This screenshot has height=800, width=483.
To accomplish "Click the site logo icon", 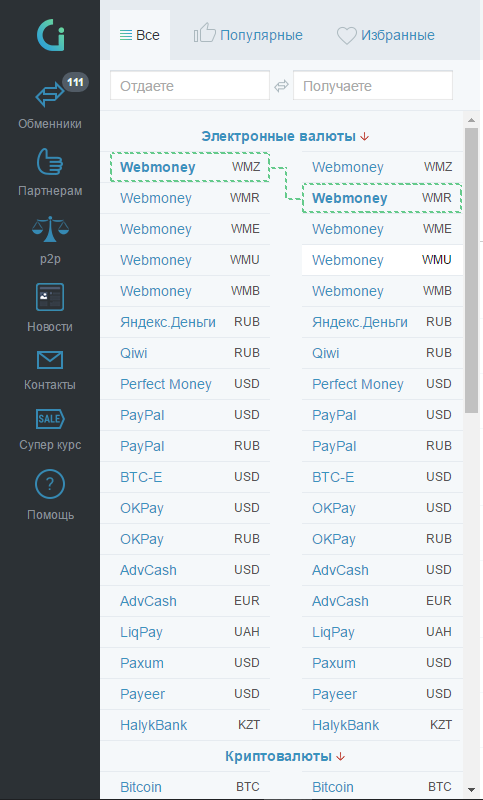I will pyautogui.click(x=50, y=35).
